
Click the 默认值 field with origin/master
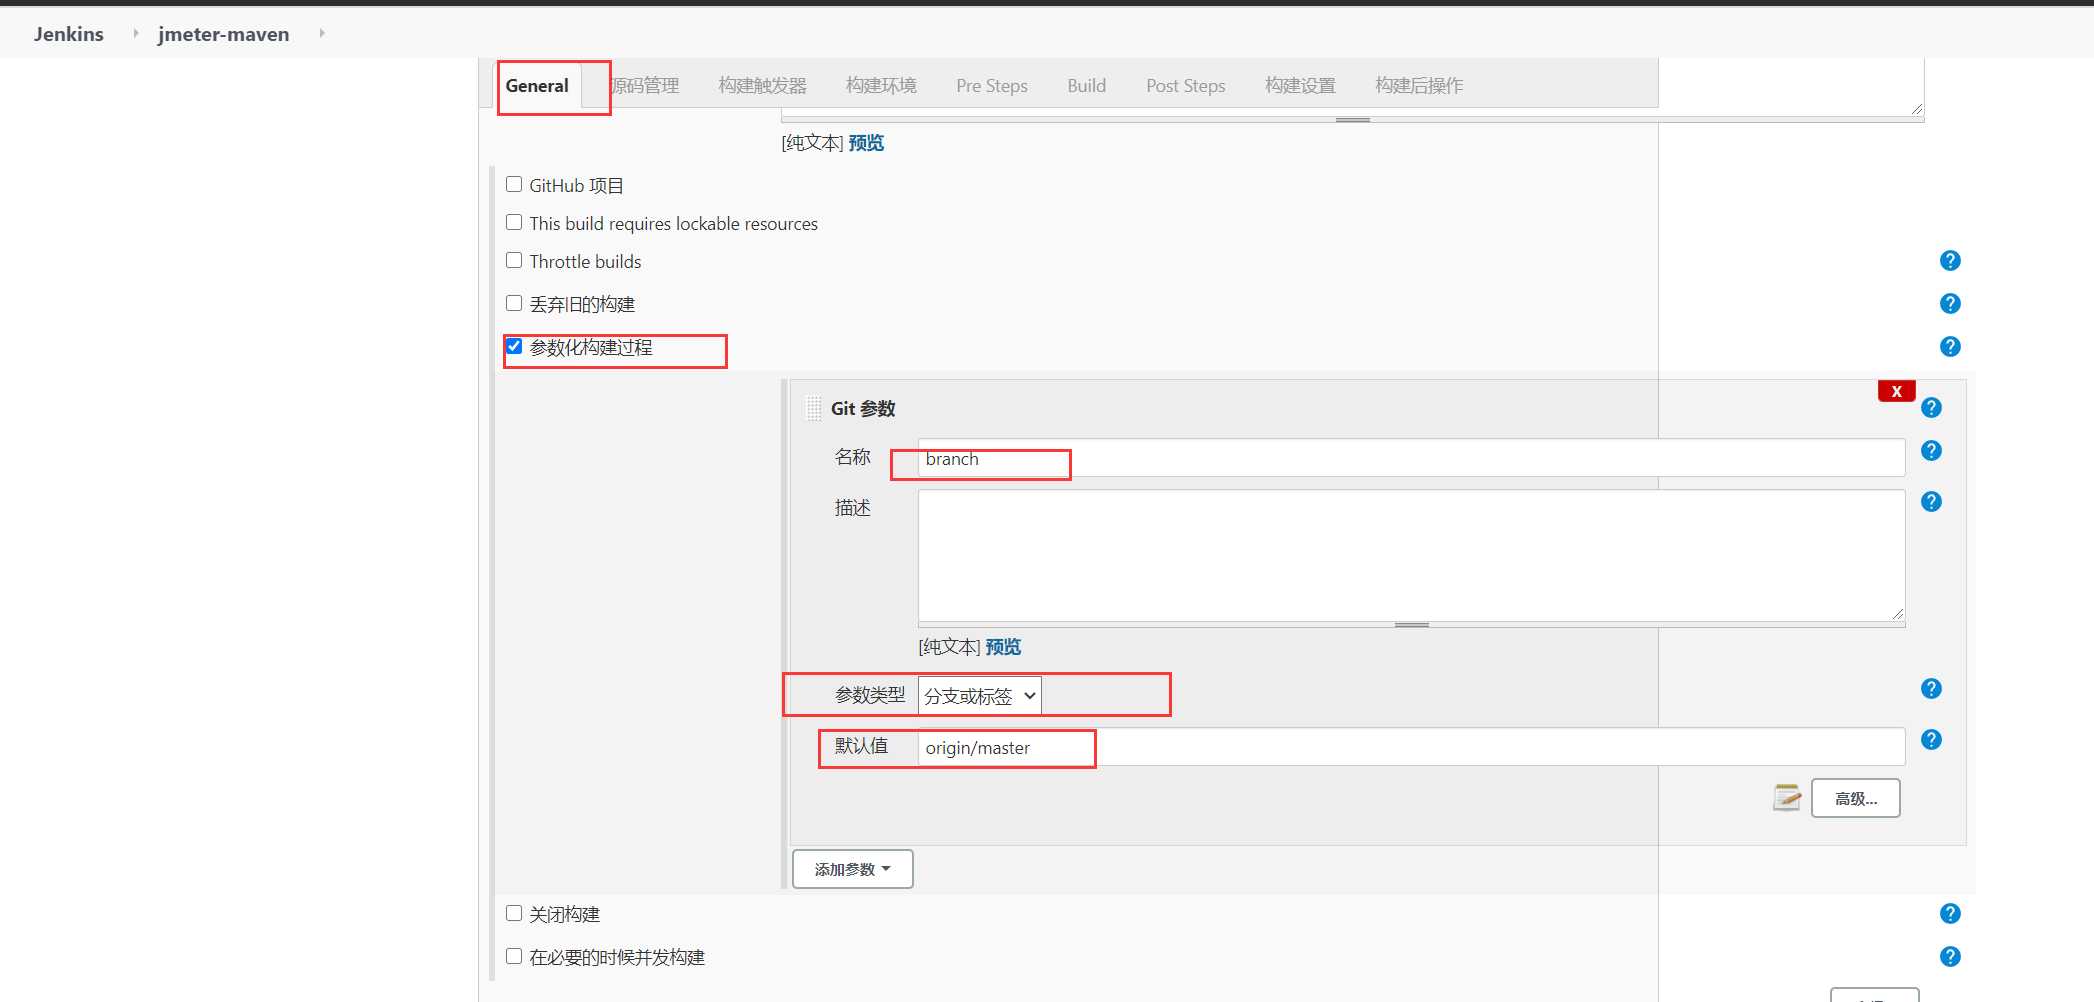[x=1411, y=747]
